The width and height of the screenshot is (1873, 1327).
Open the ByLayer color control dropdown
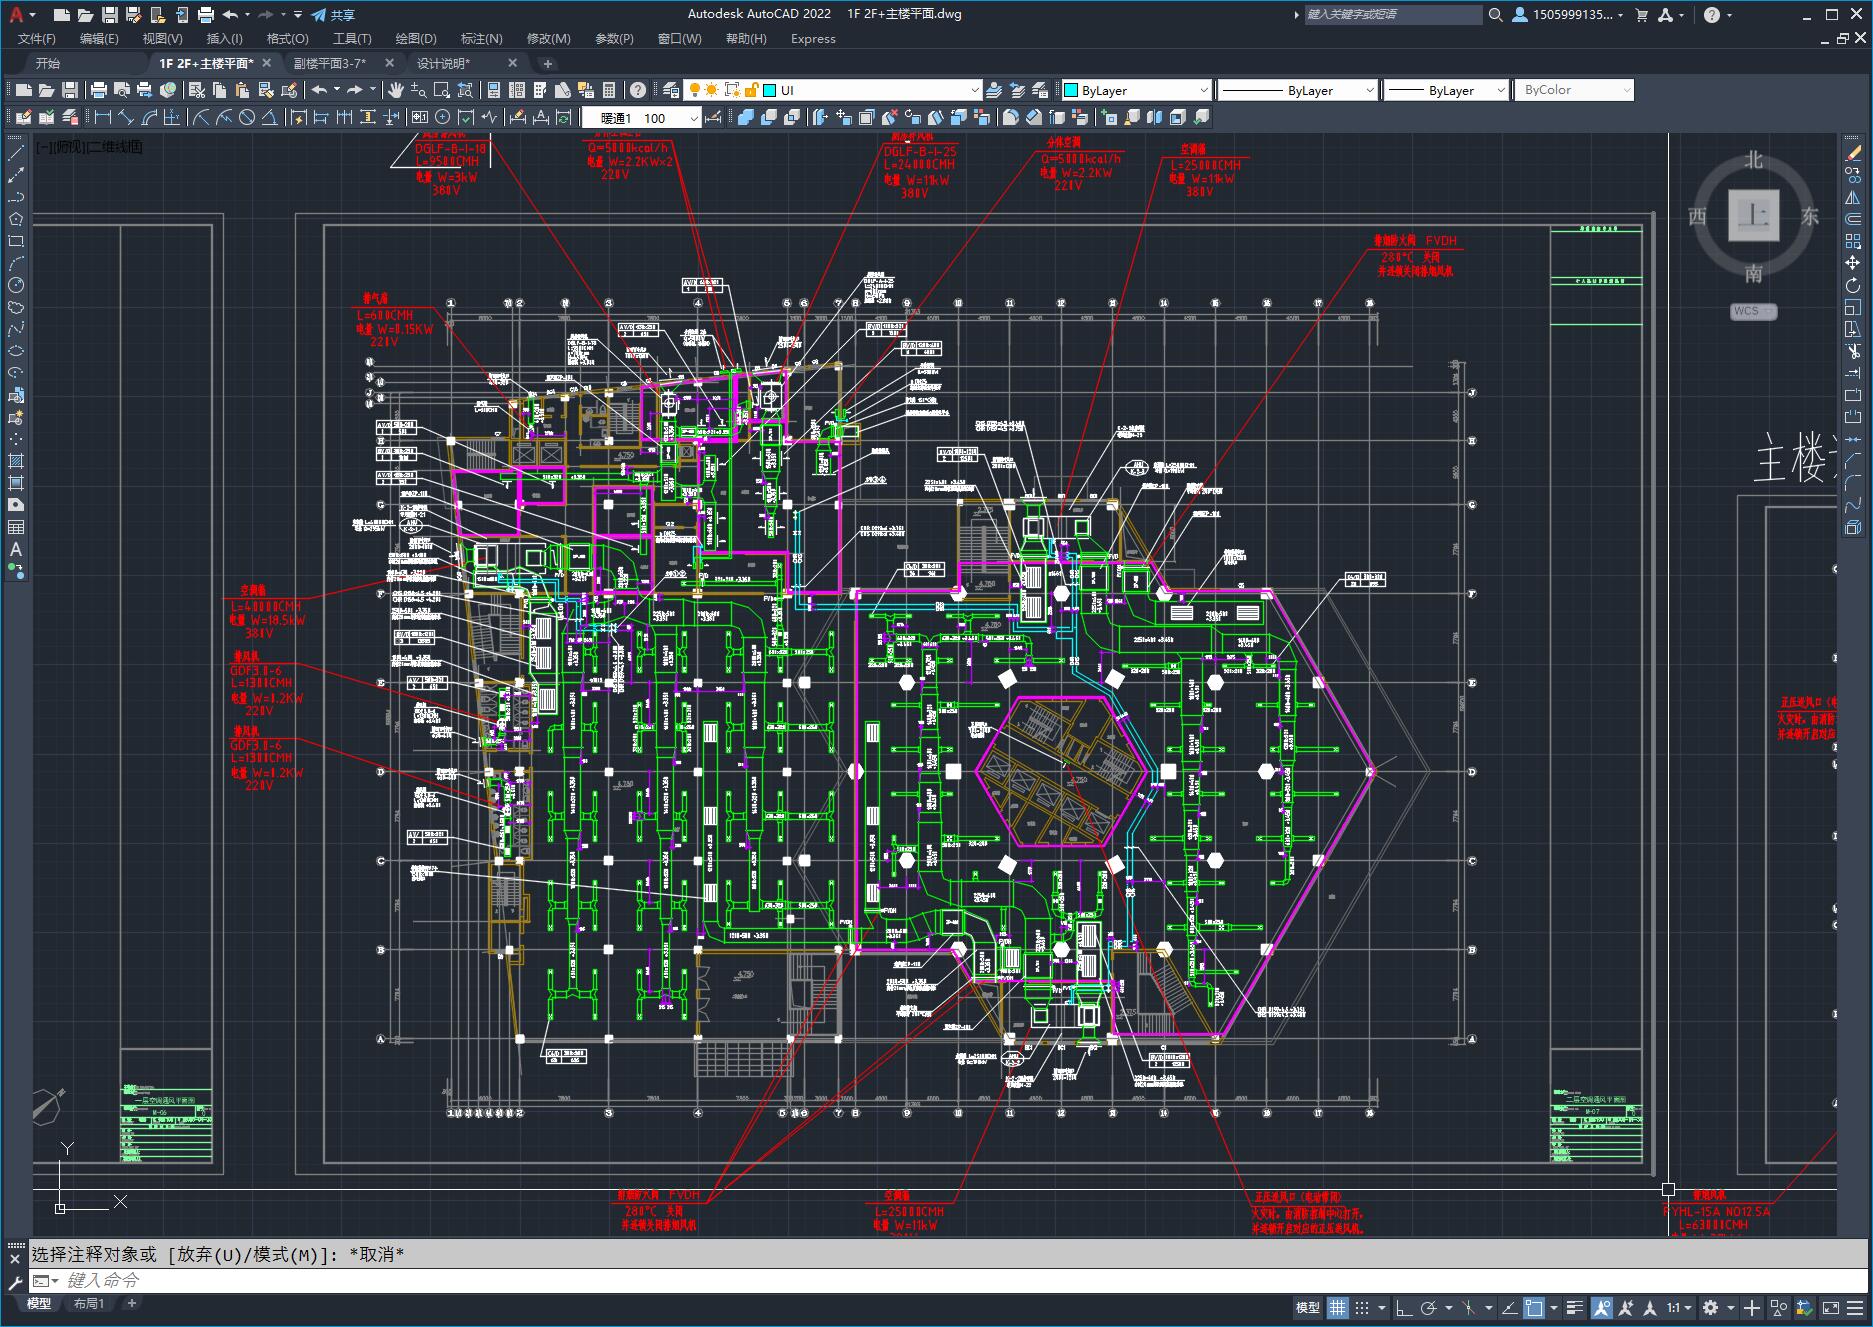[1135, 90]
